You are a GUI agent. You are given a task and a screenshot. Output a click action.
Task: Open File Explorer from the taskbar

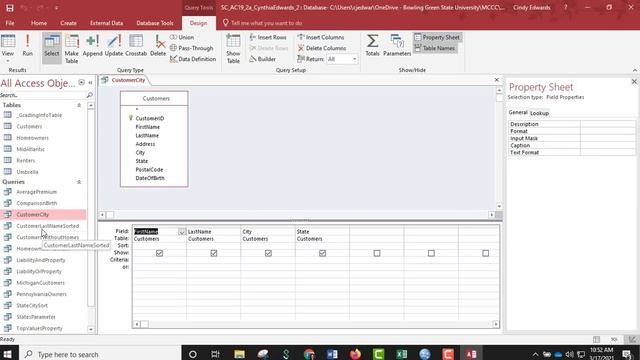239,354
